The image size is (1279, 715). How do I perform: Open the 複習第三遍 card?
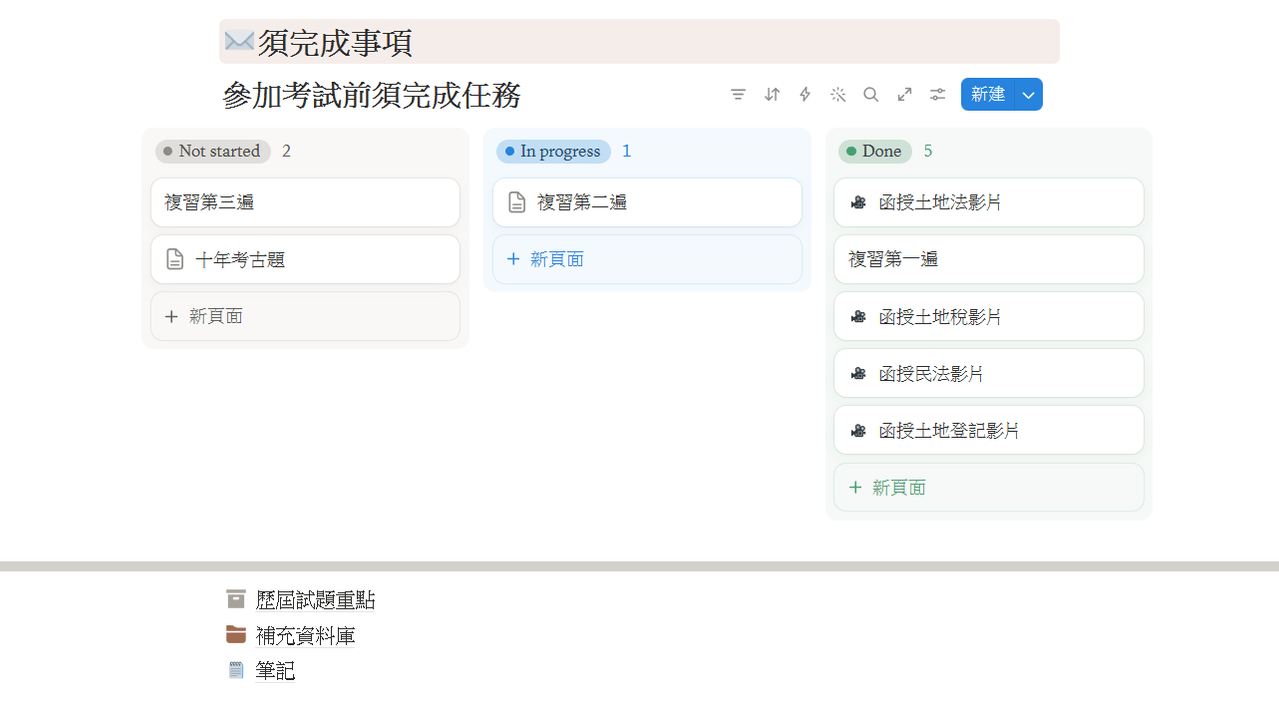click(x=305, y=202)
